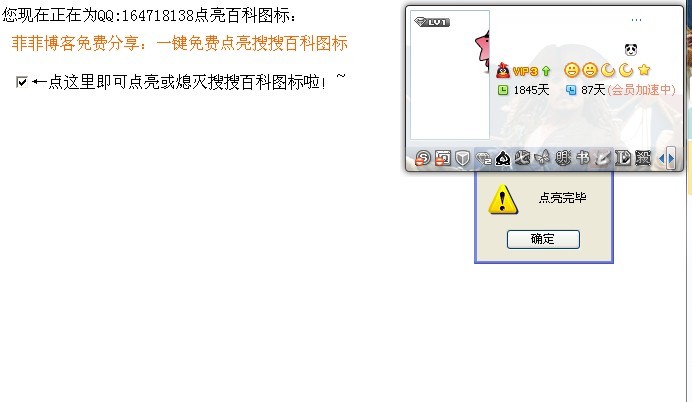Open the three-dots more menu
This screenshot has width=692, height=402.
tap(636, 20)
